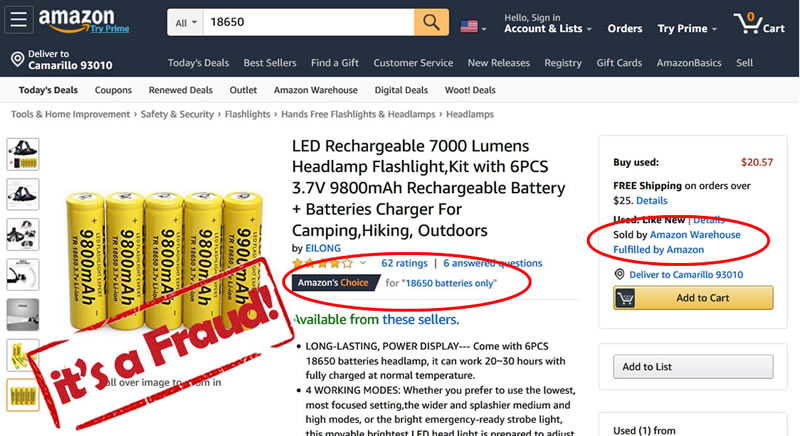
Task: Click the Add to Cart button
Action: click(693, 298)
